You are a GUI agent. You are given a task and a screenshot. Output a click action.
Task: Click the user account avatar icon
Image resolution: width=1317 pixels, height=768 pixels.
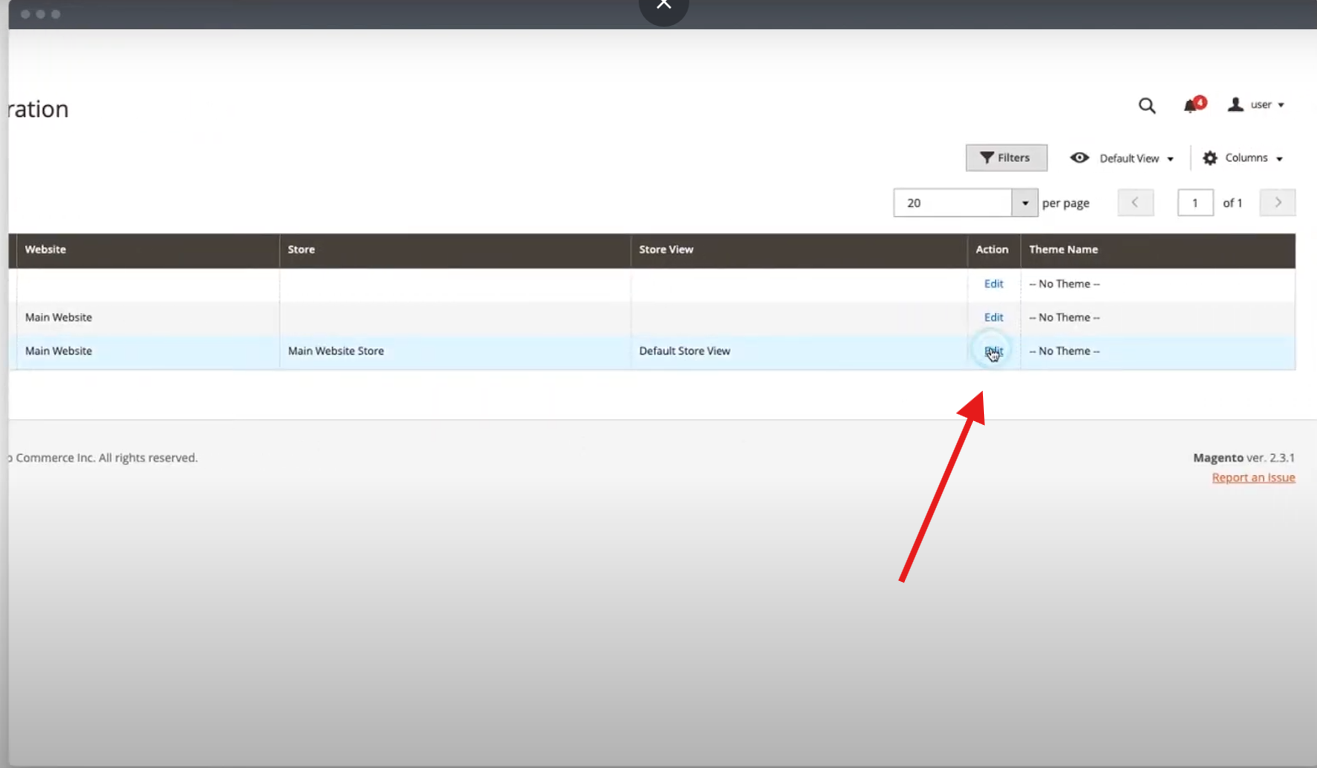click(x=1236, y=104)
